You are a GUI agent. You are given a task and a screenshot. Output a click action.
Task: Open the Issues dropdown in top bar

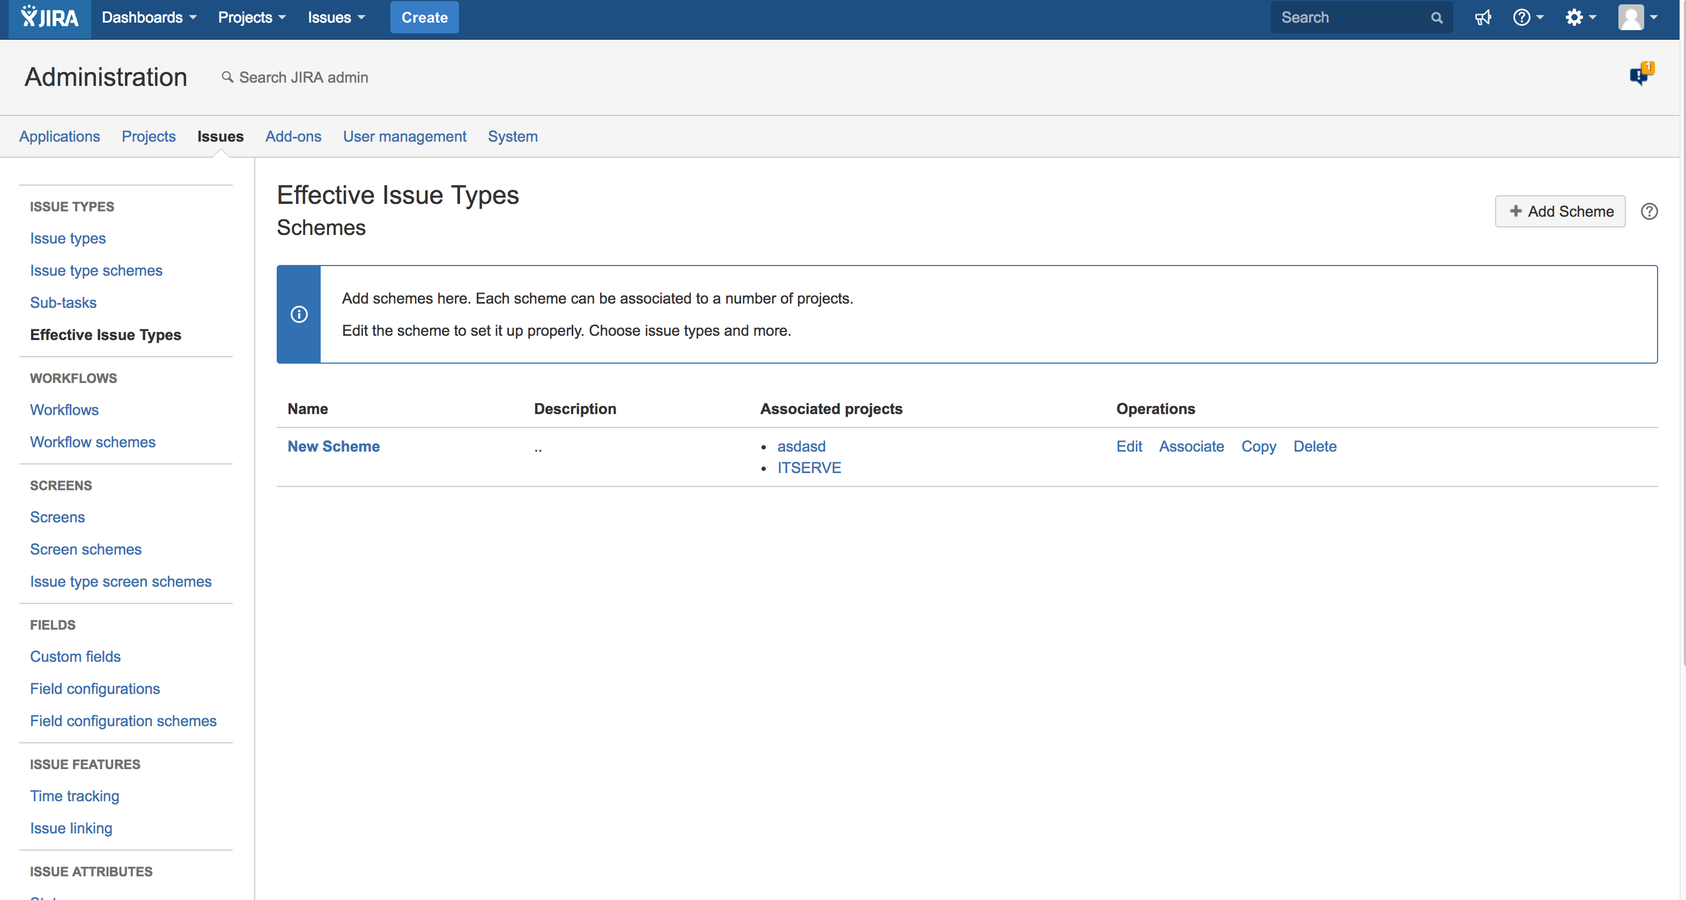[336, 17]
